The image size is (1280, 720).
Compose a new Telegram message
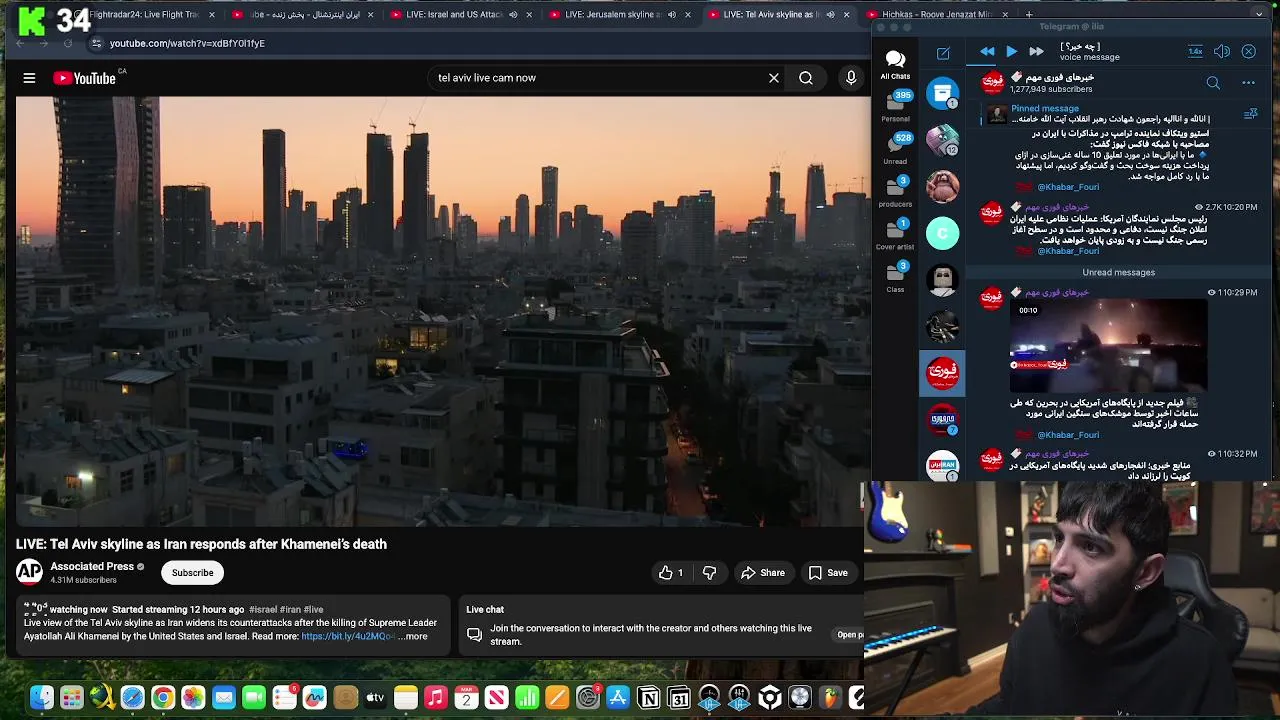tap(943, 53)
